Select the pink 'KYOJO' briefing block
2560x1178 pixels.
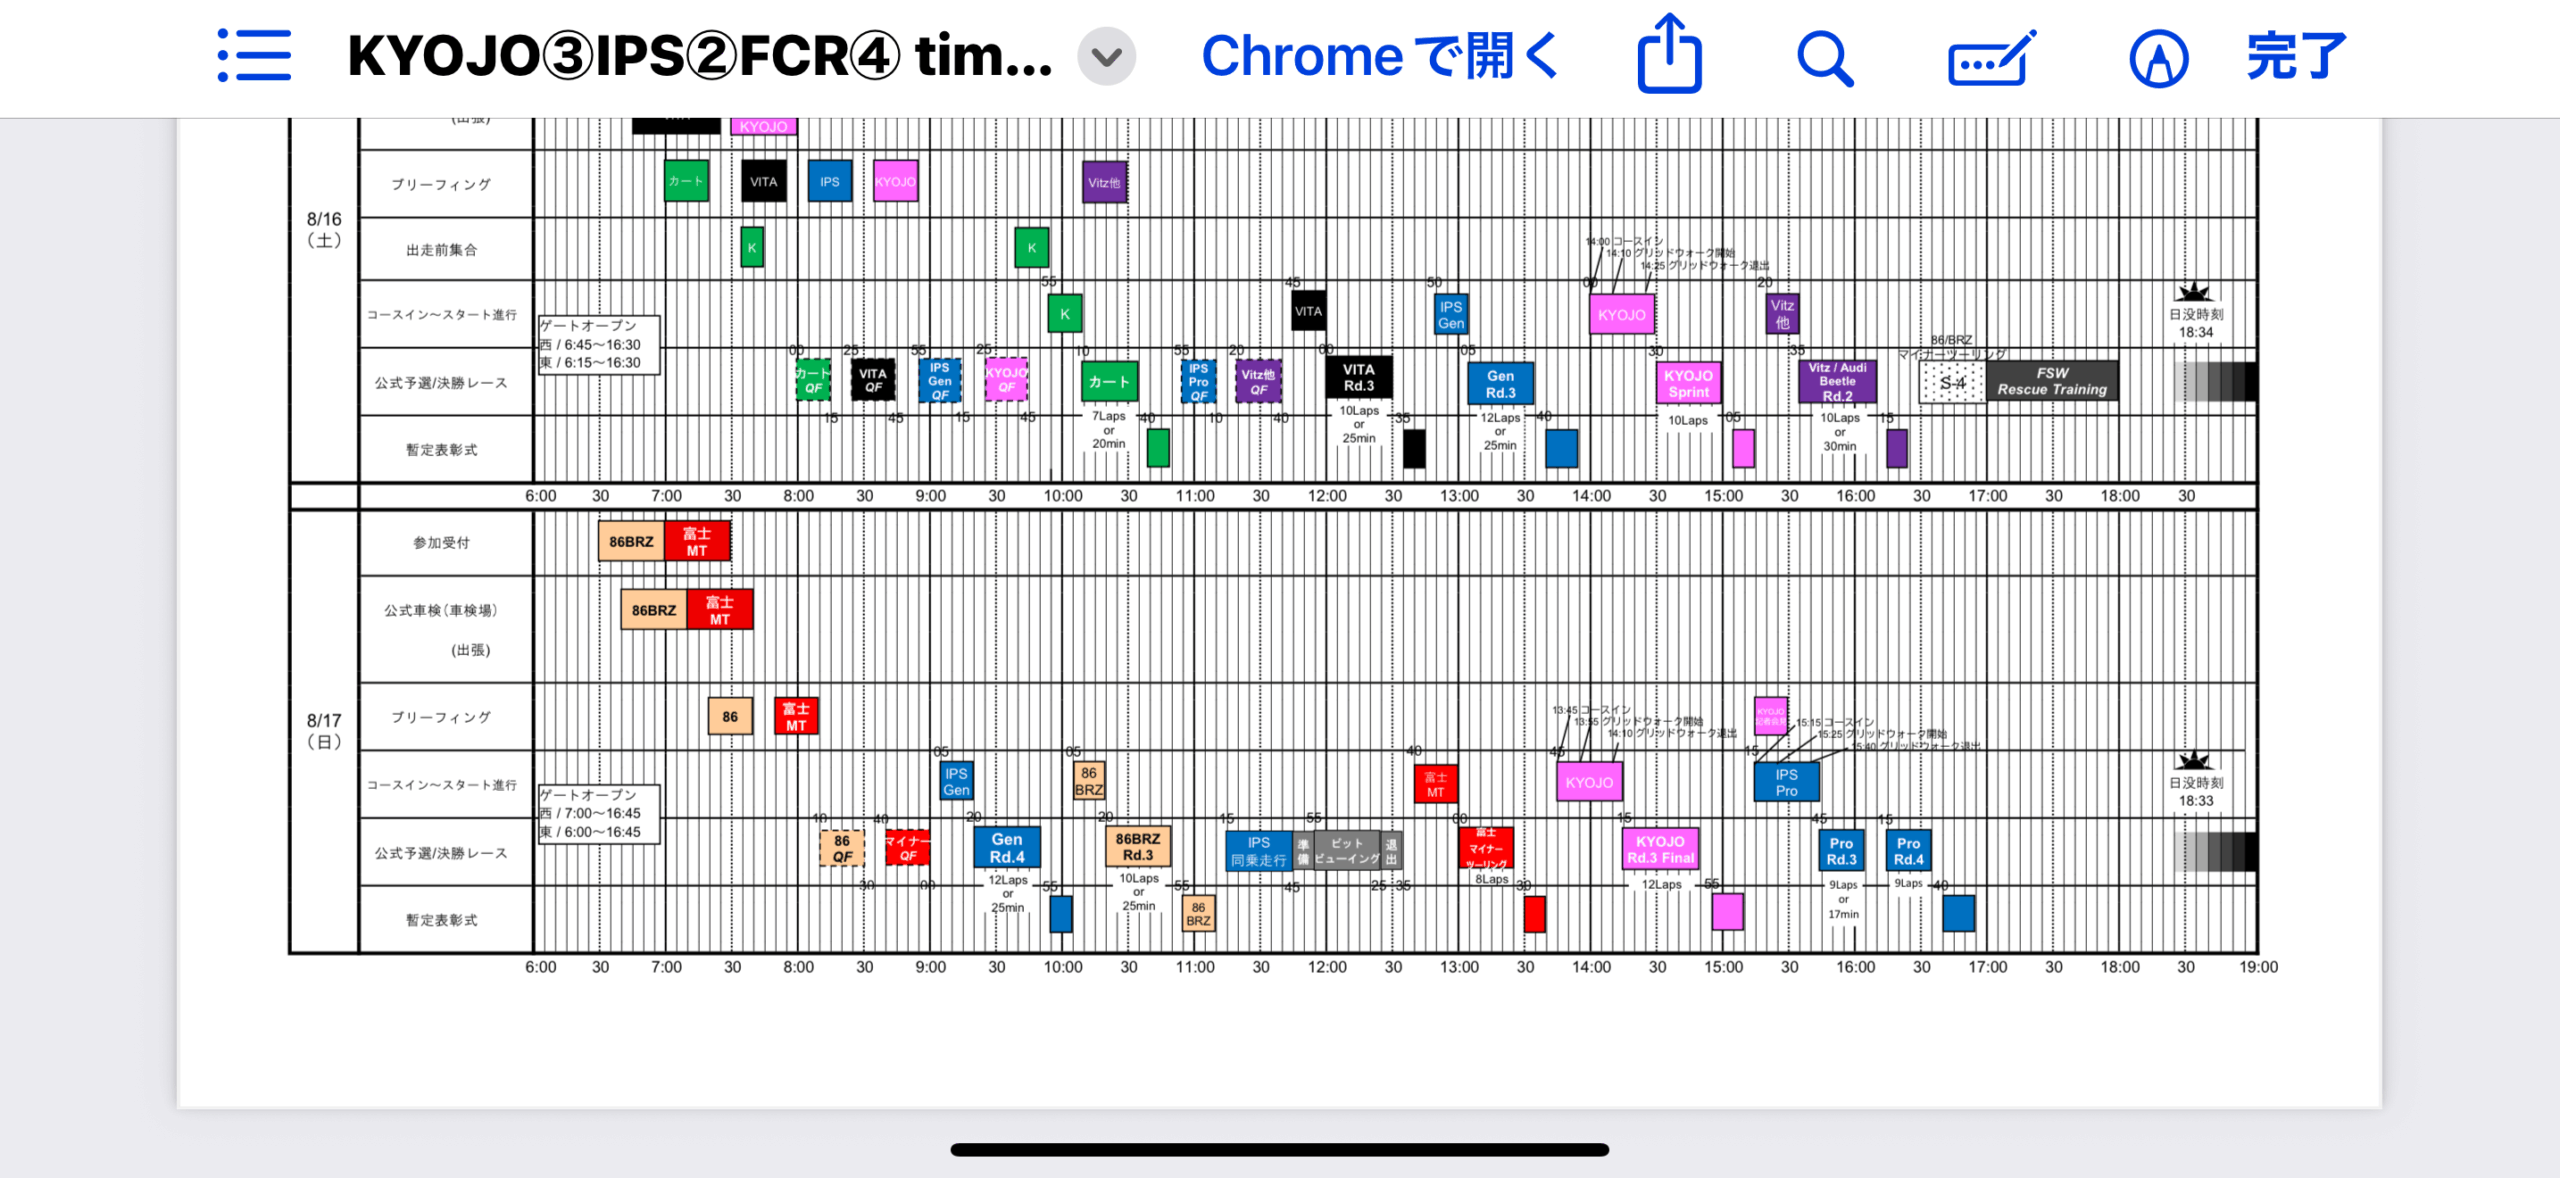coord(895,181)
